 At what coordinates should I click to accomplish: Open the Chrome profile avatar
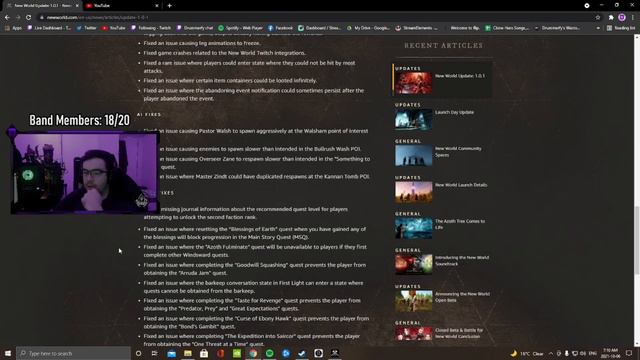[x=622, y=18]
